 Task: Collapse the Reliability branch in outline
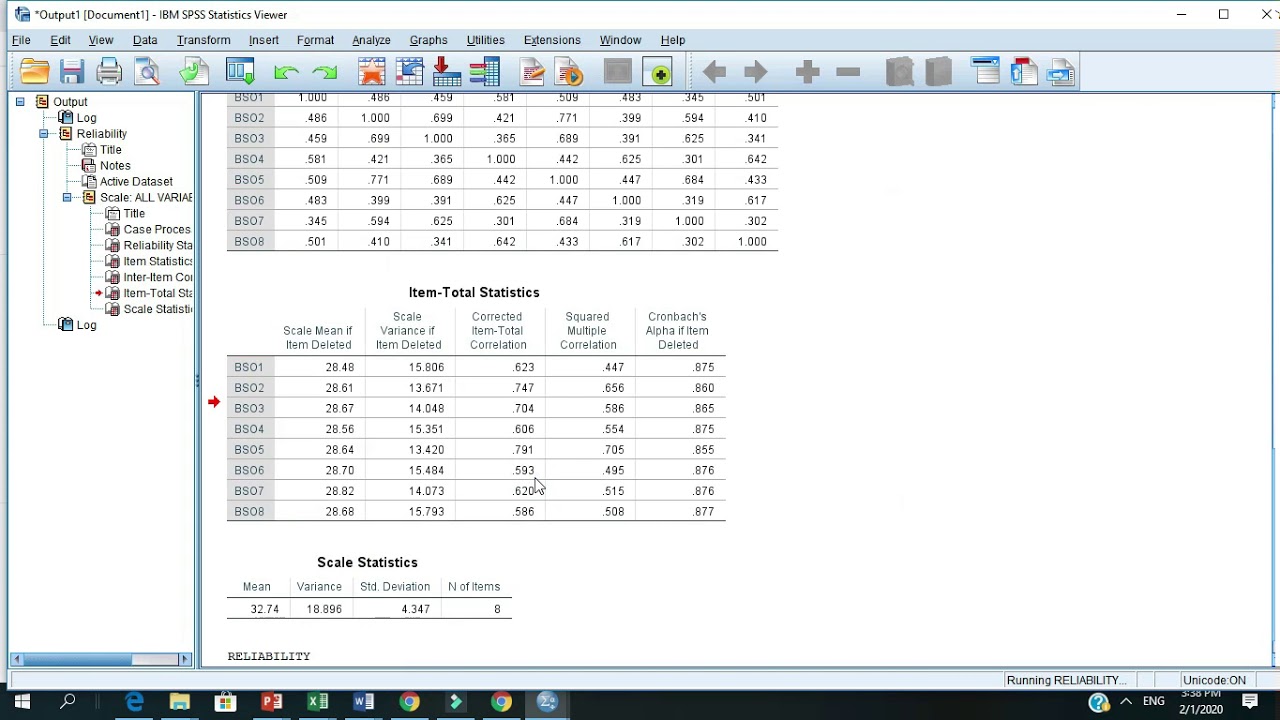[x=44, y=134]
